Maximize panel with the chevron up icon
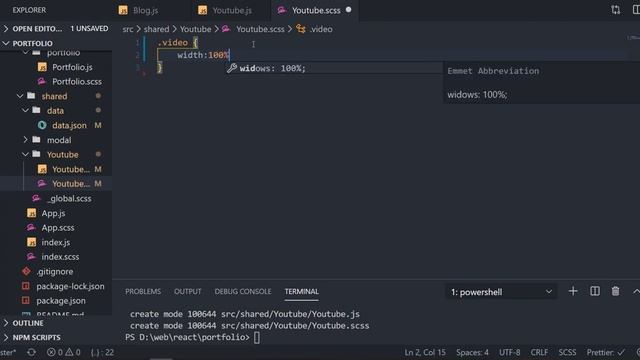 point(636,291)
